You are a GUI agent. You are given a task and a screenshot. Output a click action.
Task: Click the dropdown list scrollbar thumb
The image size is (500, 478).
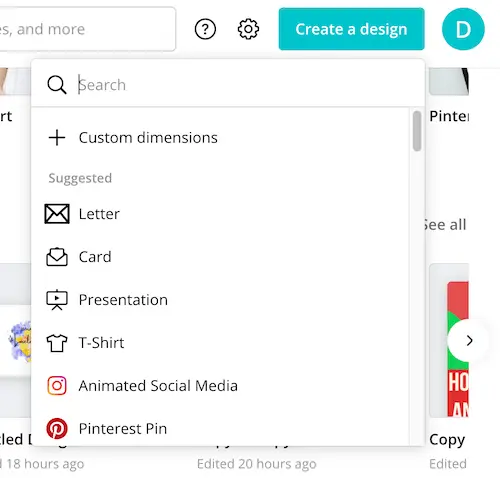point(417,131)
